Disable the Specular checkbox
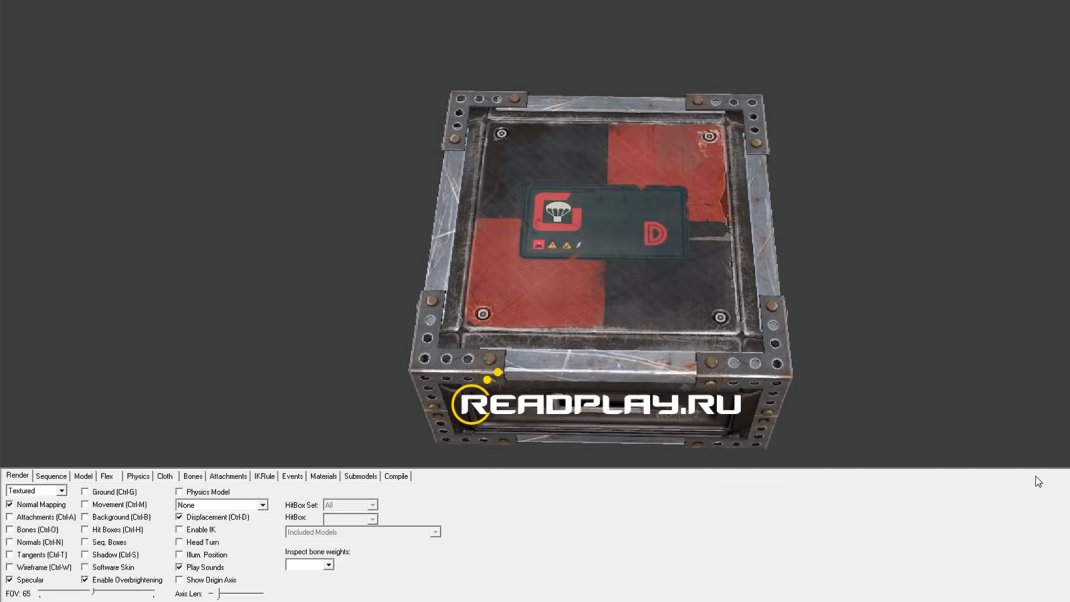 point(10,579)
